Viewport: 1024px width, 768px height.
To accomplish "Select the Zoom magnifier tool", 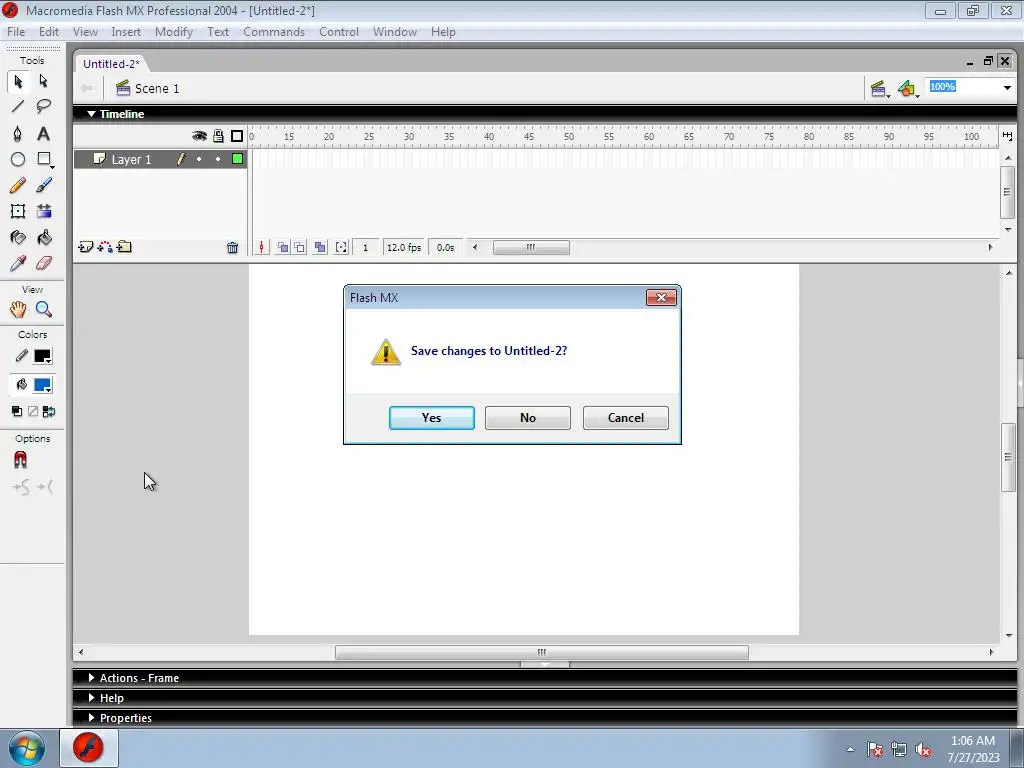I will pyautogui.click(x=44, y=310).
